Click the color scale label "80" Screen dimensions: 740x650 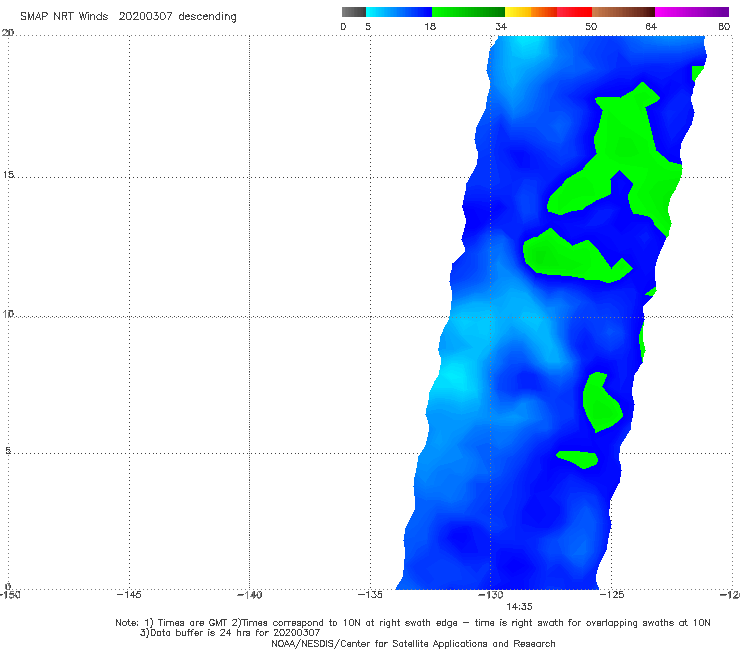[x=724, y=26]
